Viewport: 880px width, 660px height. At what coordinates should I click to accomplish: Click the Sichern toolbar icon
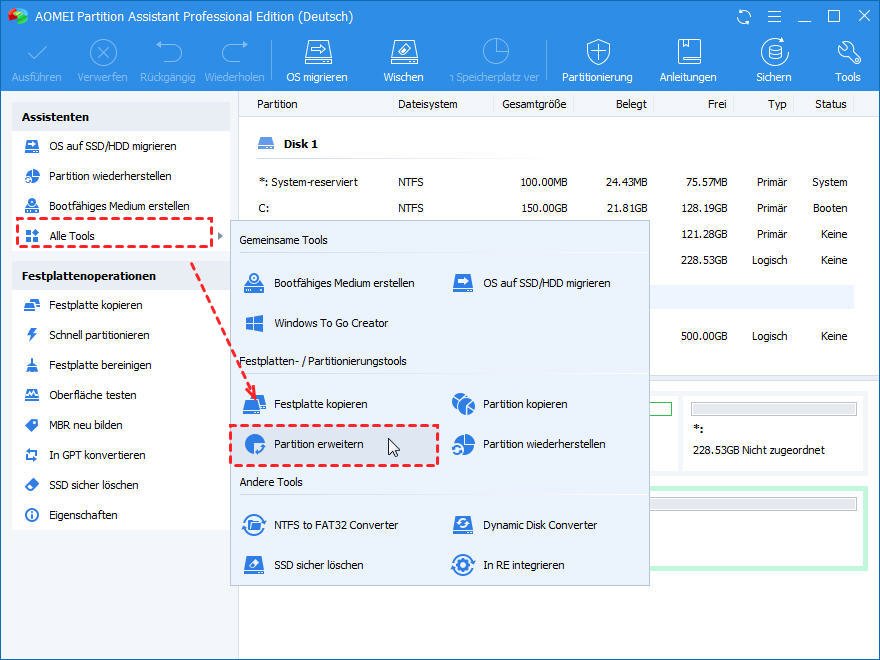point(774,61)
